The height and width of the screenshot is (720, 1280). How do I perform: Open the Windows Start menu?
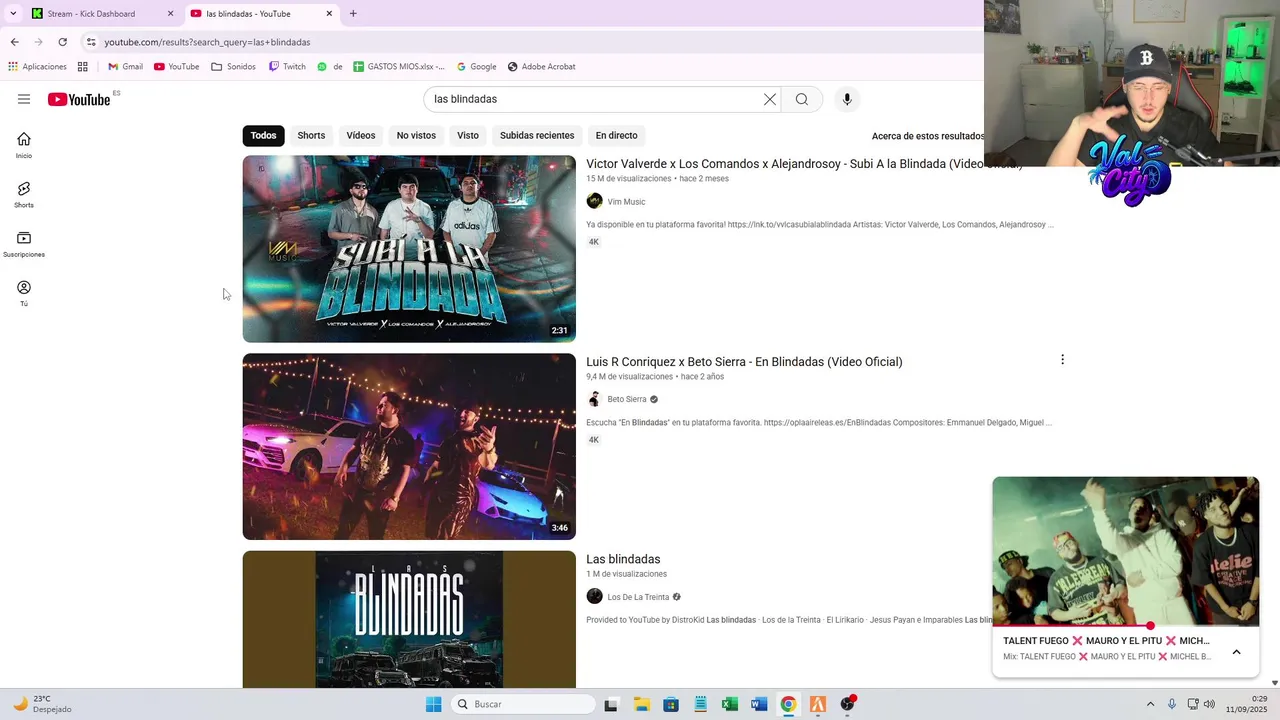(x=433, y=704)
